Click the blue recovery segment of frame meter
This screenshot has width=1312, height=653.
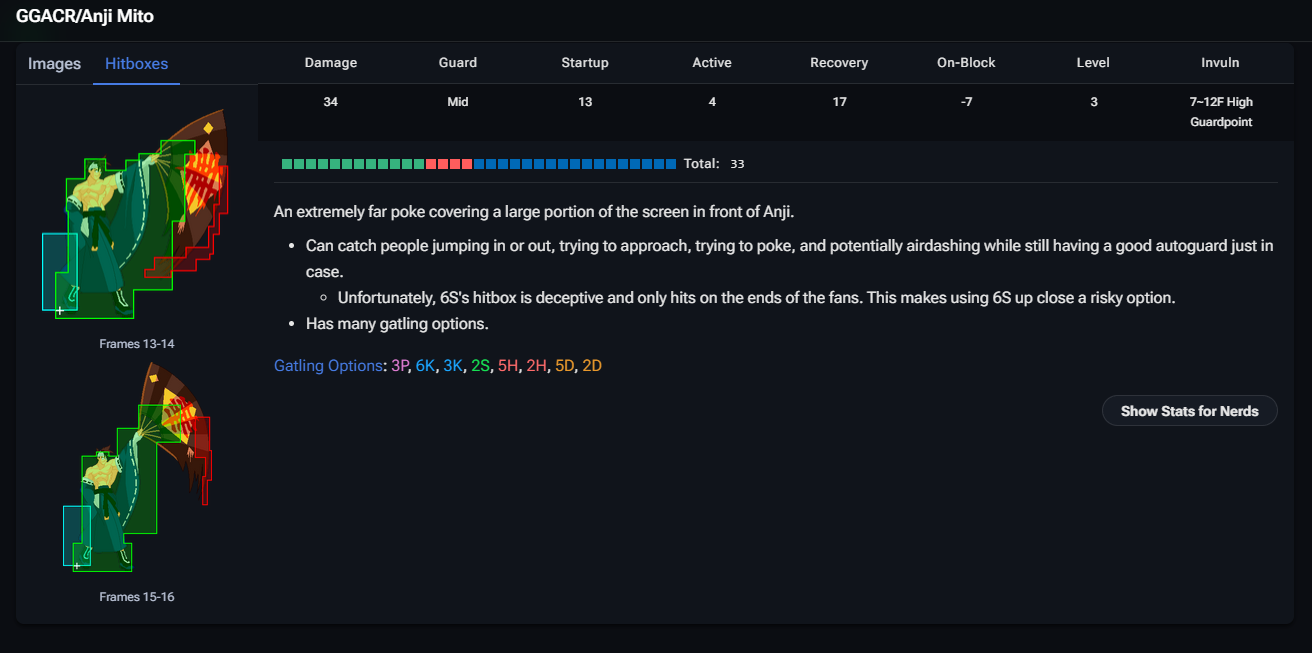click(x=575, y=164)
